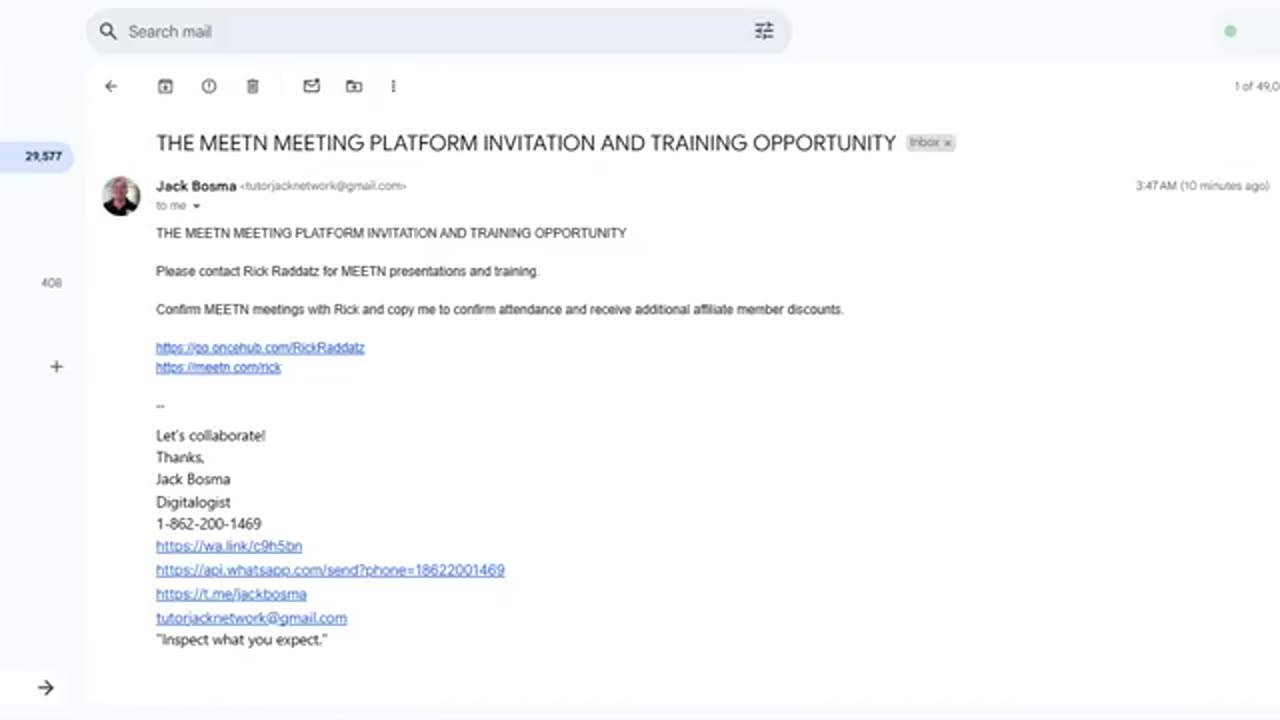Click Jack Bosma's profile picture
The image size is (1280, 720).
[121, 196]
